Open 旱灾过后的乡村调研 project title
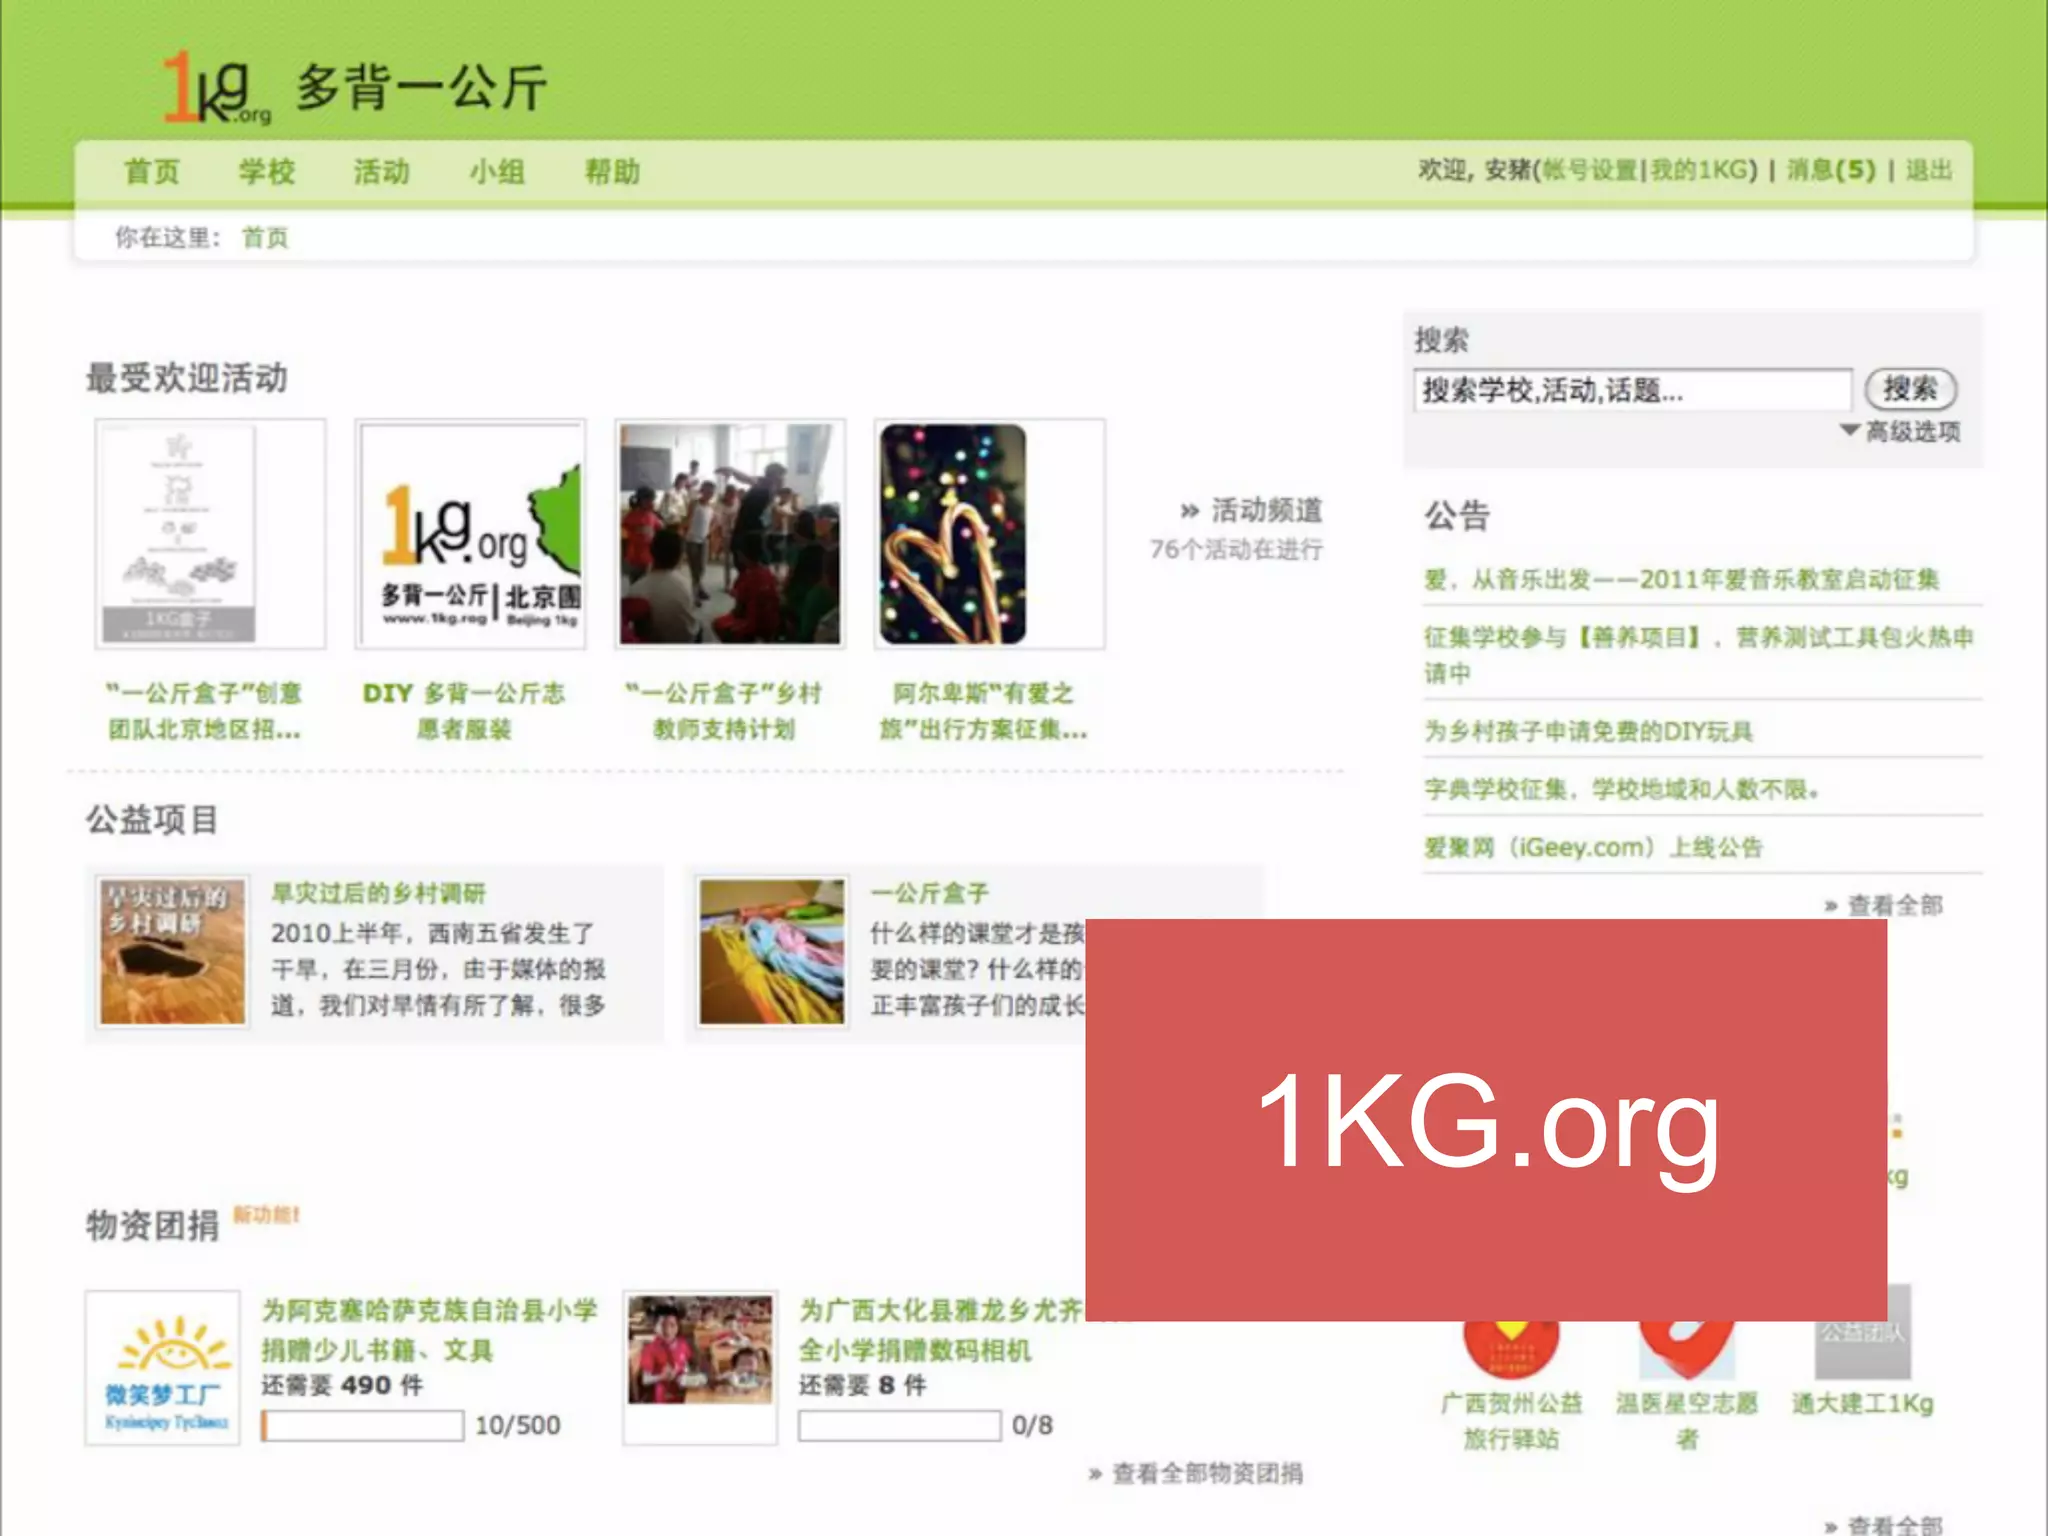2048x1536 pixels. tap(378, 893)
